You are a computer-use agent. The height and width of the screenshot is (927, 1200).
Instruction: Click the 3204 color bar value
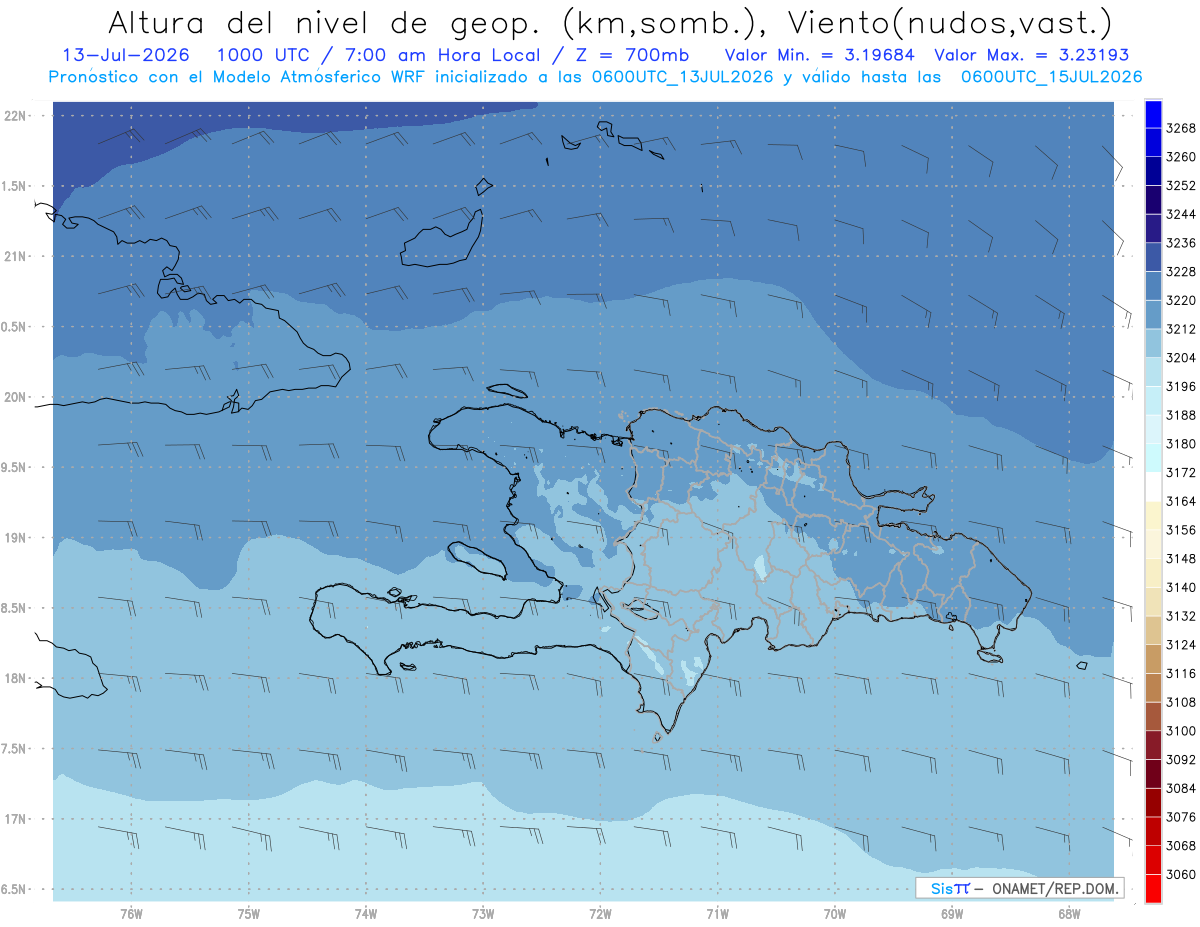click(x=1181, y=358)
